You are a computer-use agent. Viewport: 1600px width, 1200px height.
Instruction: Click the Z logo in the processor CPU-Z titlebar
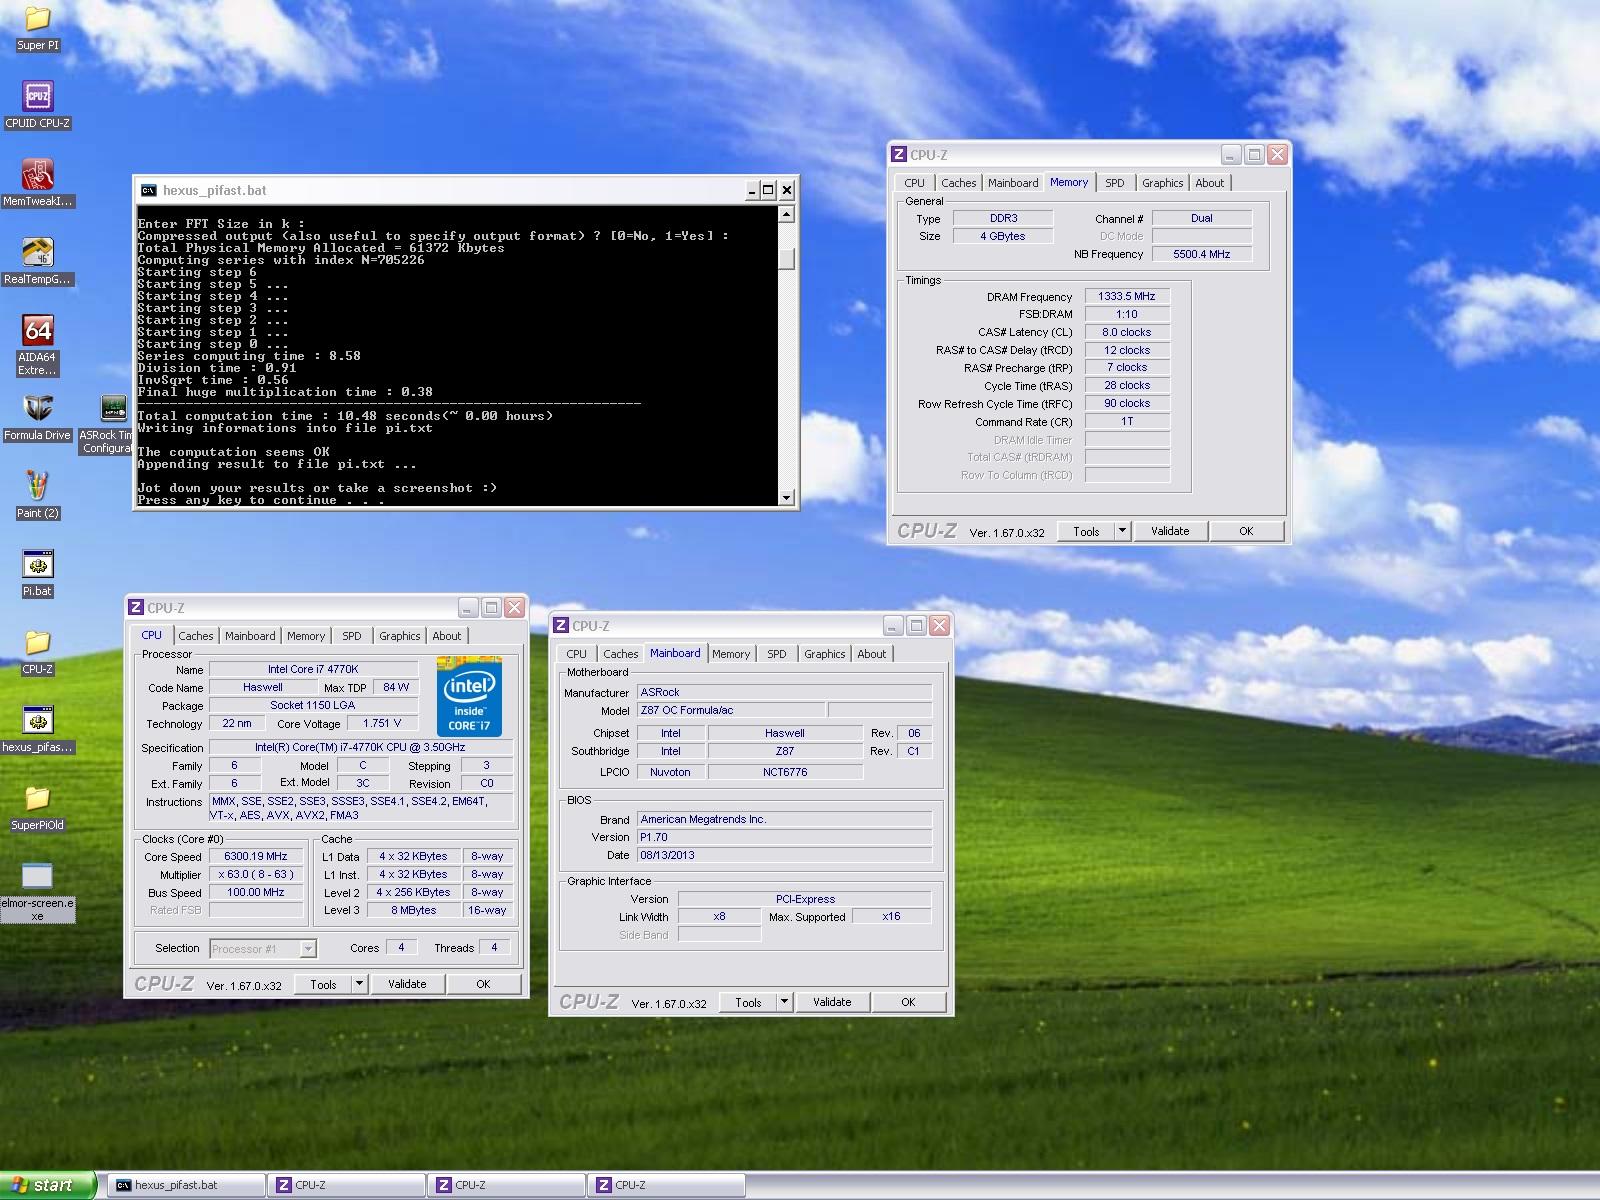136,608
